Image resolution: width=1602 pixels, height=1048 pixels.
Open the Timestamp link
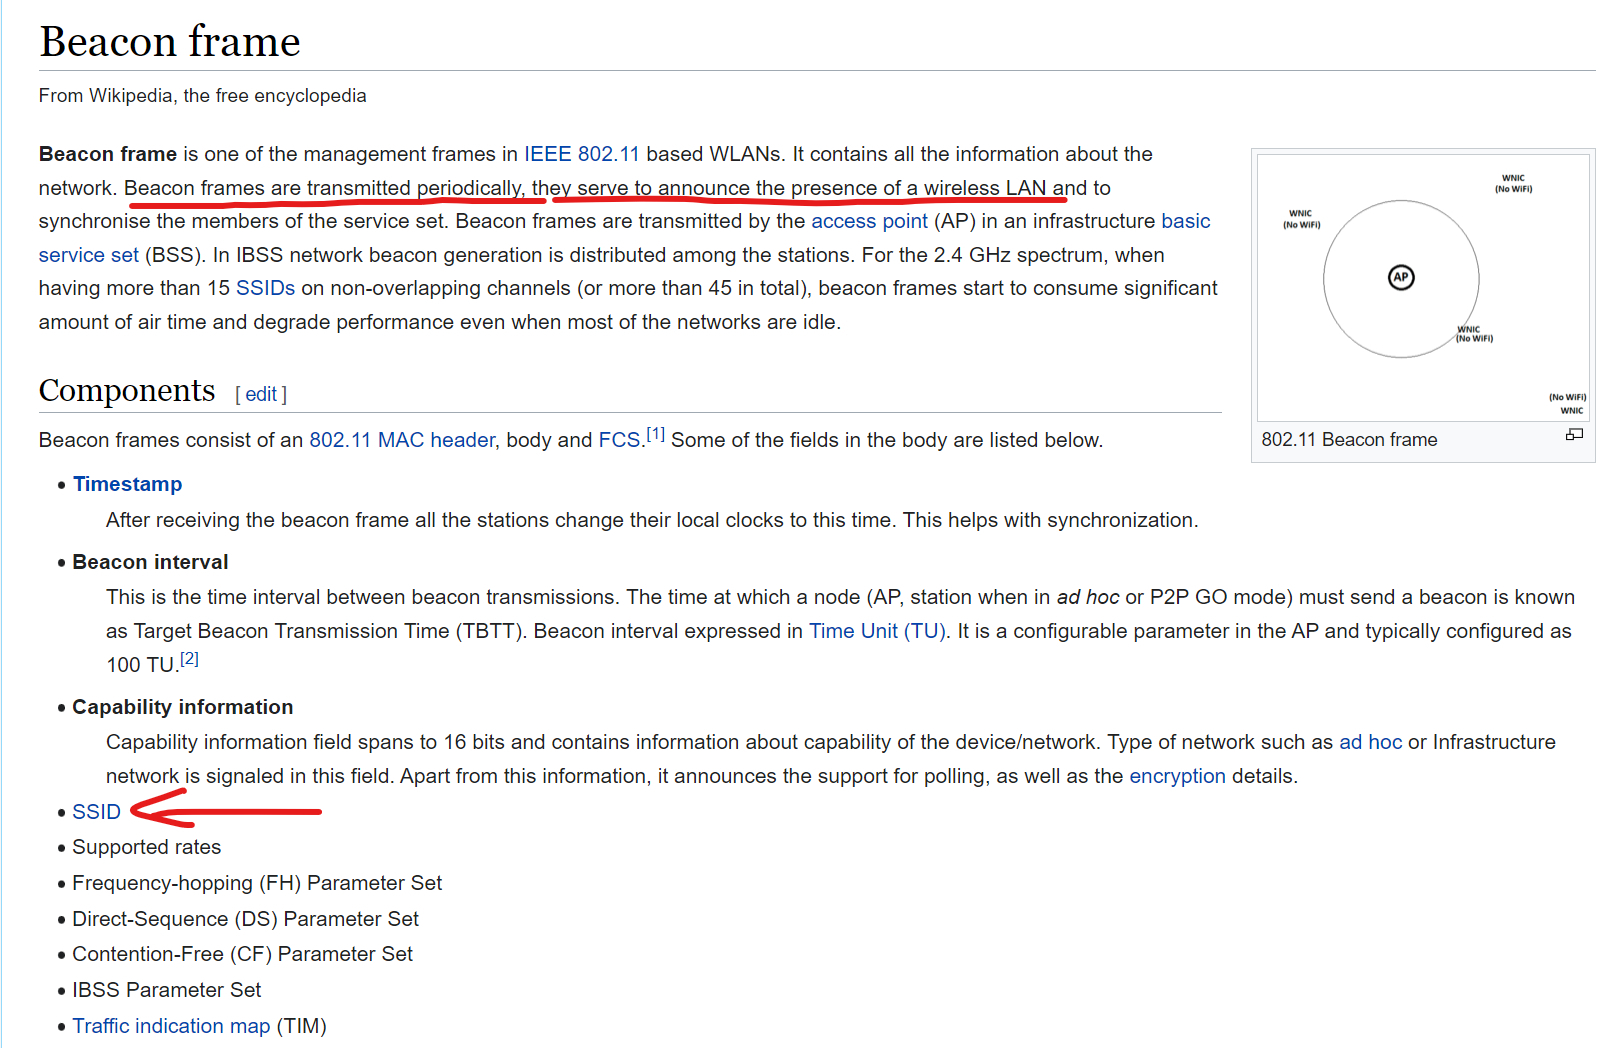pyautogui.click(x=127, y=484)
